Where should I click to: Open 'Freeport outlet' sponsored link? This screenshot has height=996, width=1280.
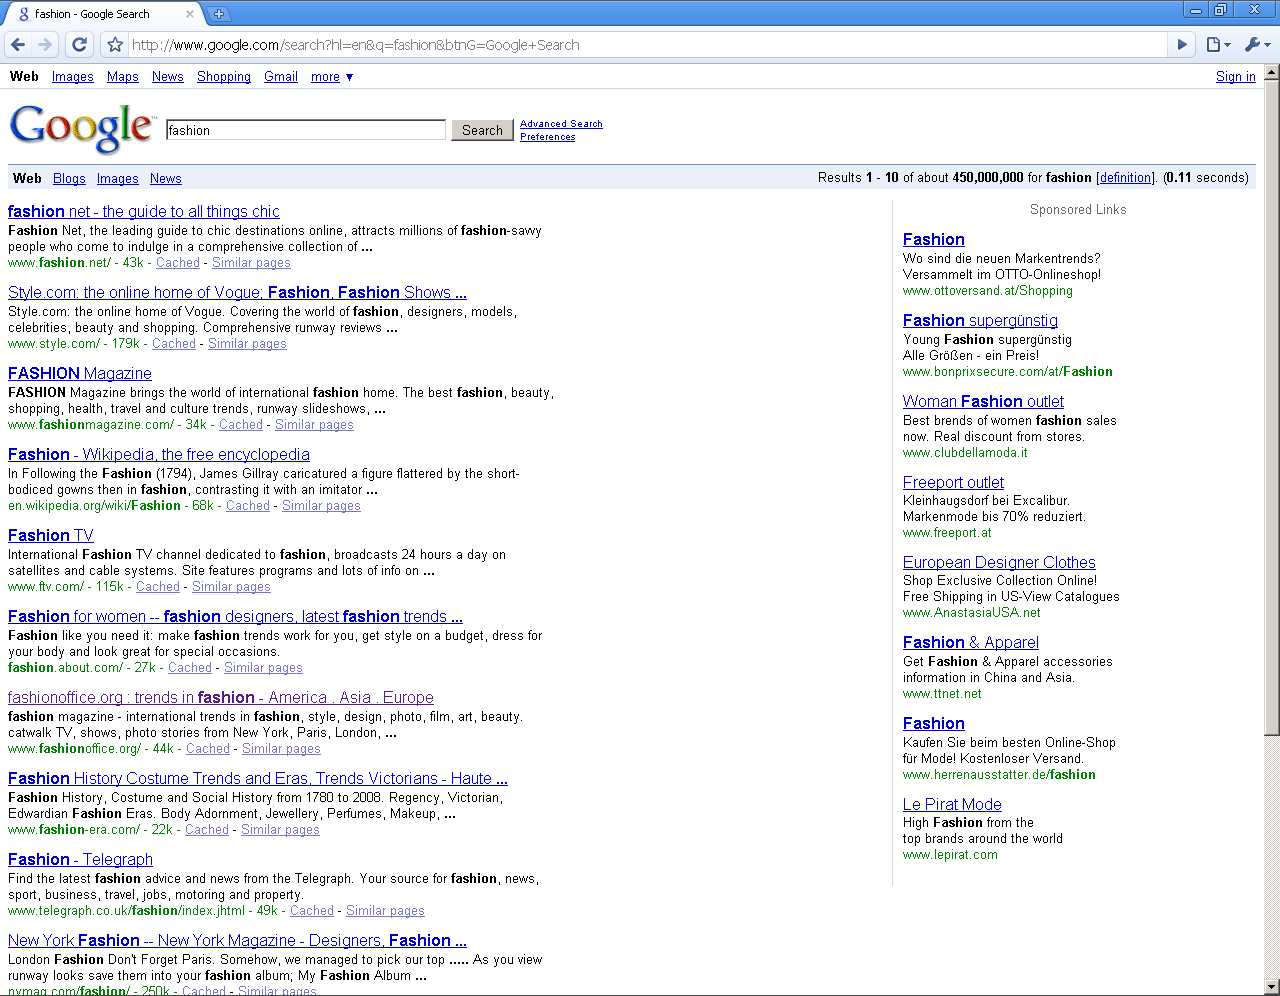tap(953, 482)
